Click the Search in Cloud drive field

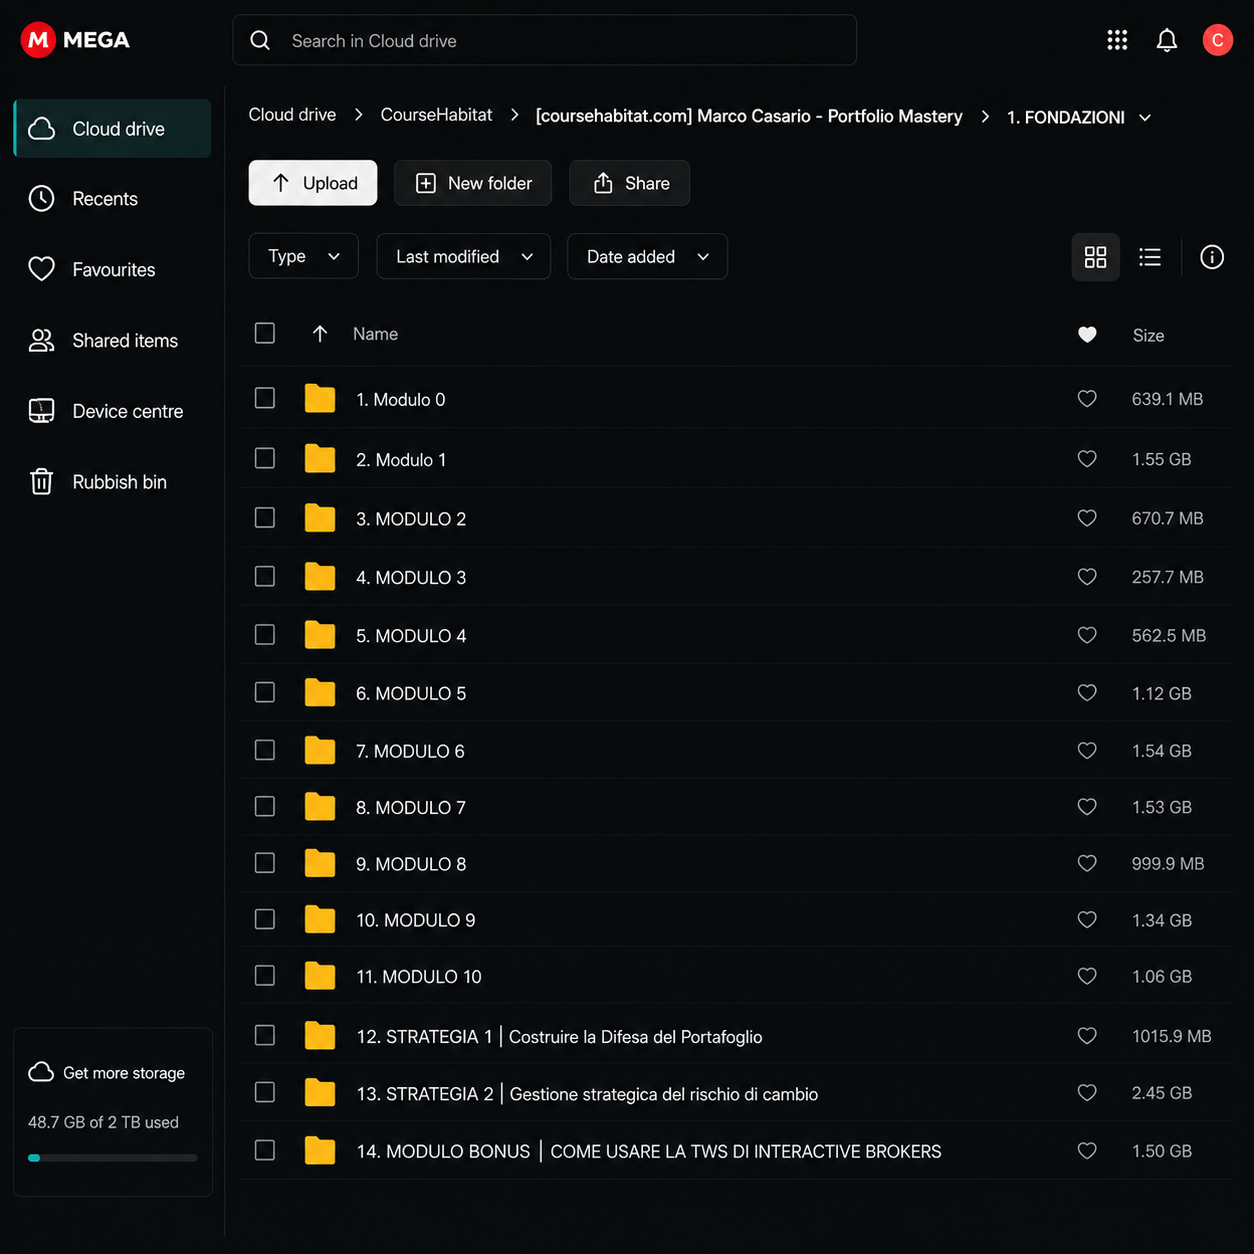545,40
